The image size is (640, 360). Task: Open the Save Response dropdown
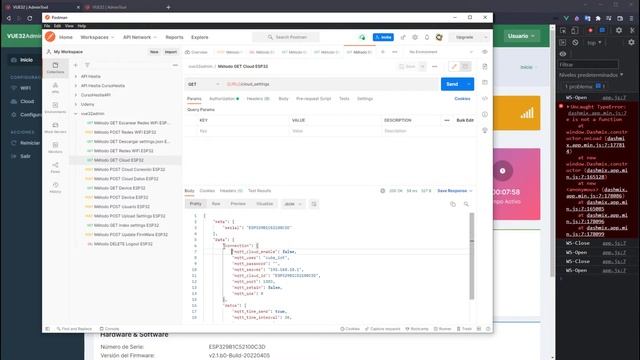[x=455, y=191]
